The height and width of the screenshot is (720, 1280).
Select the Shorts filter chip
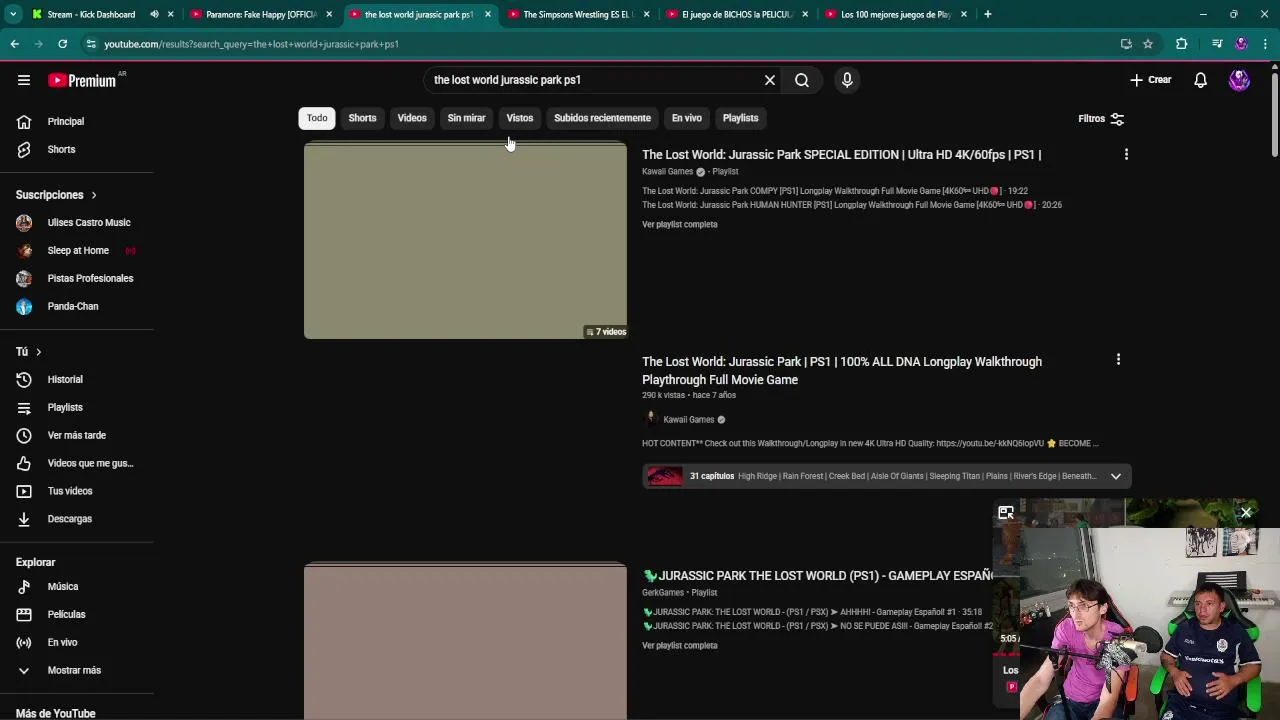362,118
